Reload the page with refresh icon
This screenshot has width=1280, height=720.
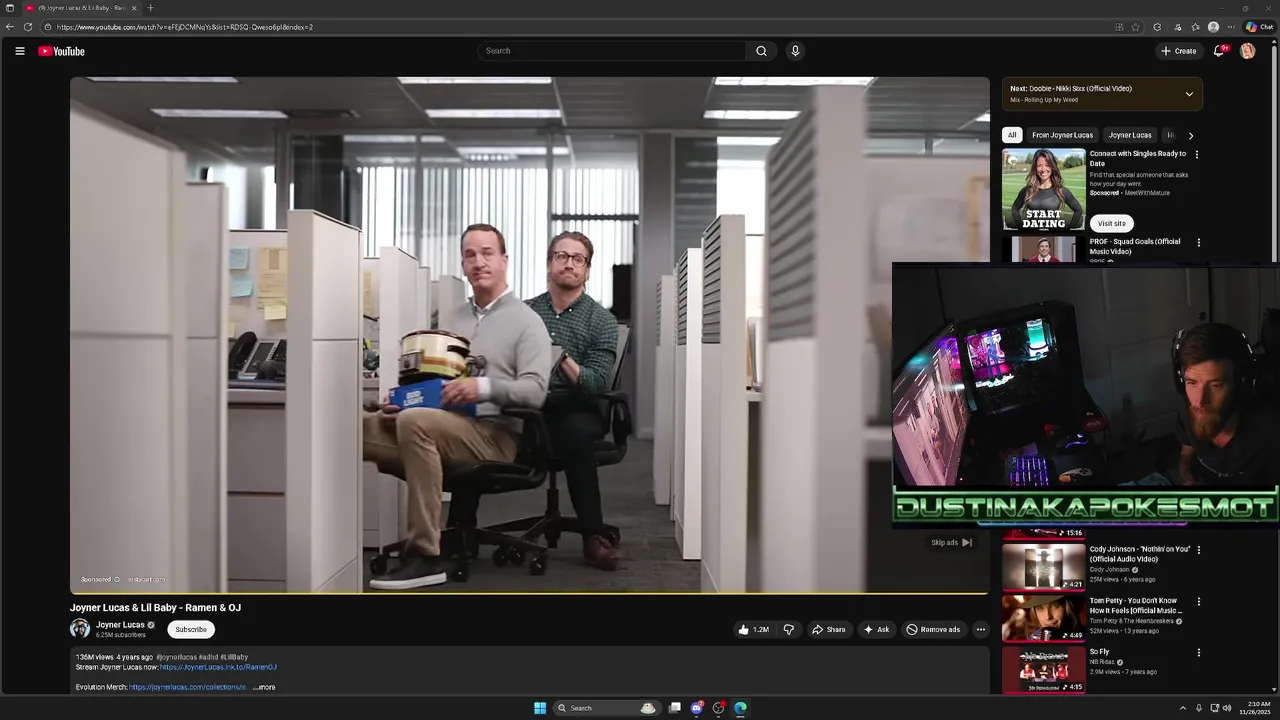click(28, 27)
